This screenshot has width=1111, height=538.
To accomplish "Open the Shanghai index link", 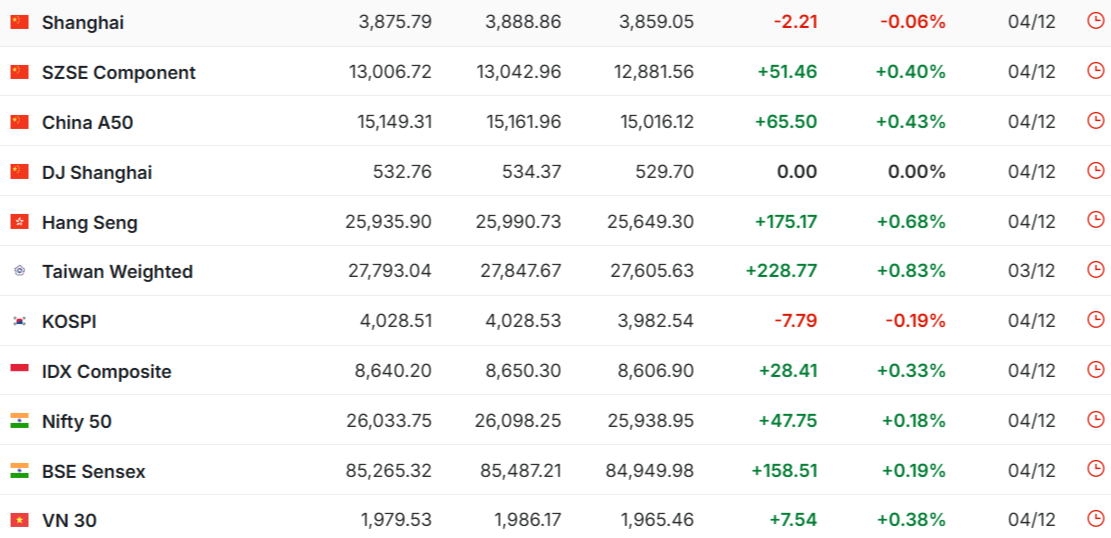I will tap(83, 22).
